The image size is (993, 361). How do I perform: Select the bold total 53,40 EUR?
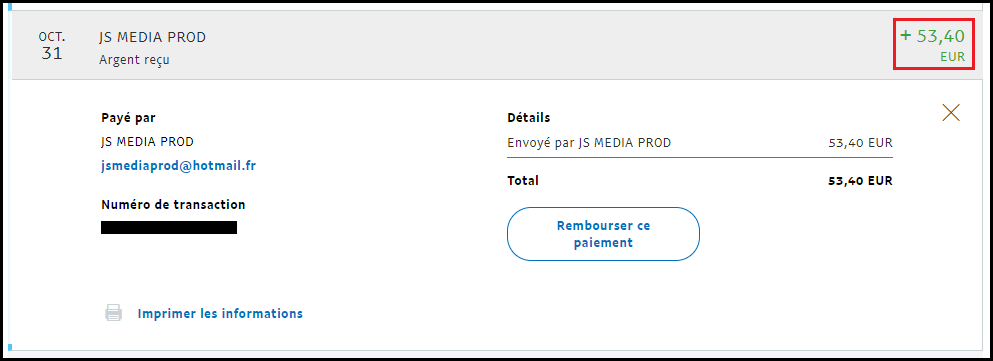coord(861,181)
